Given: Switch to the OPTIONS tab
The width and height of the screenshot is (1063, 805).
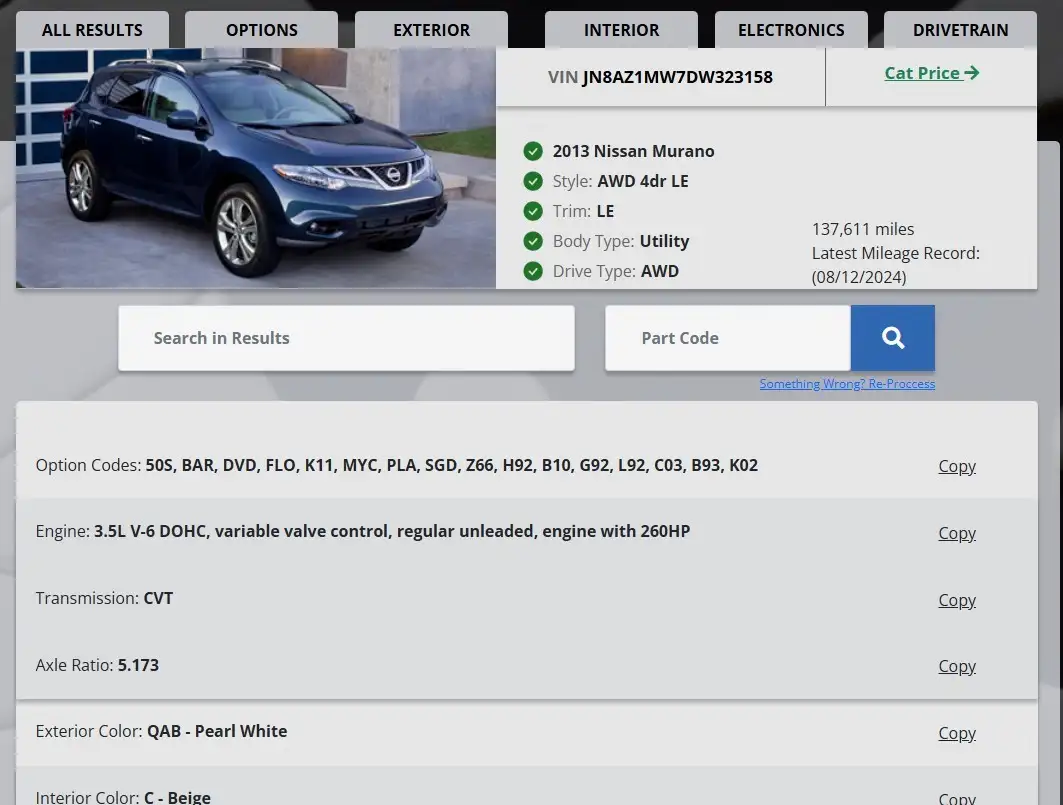Looking at the screenshot, I should 262,30.
